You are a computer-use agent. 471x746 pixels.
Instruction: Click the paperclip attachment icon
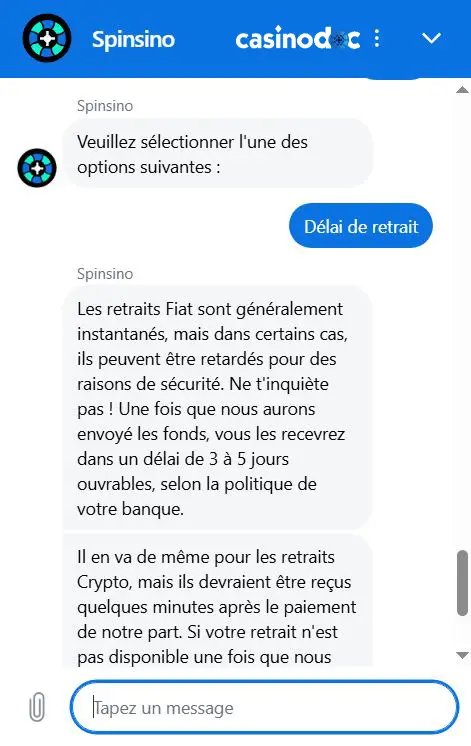point(37,707)
